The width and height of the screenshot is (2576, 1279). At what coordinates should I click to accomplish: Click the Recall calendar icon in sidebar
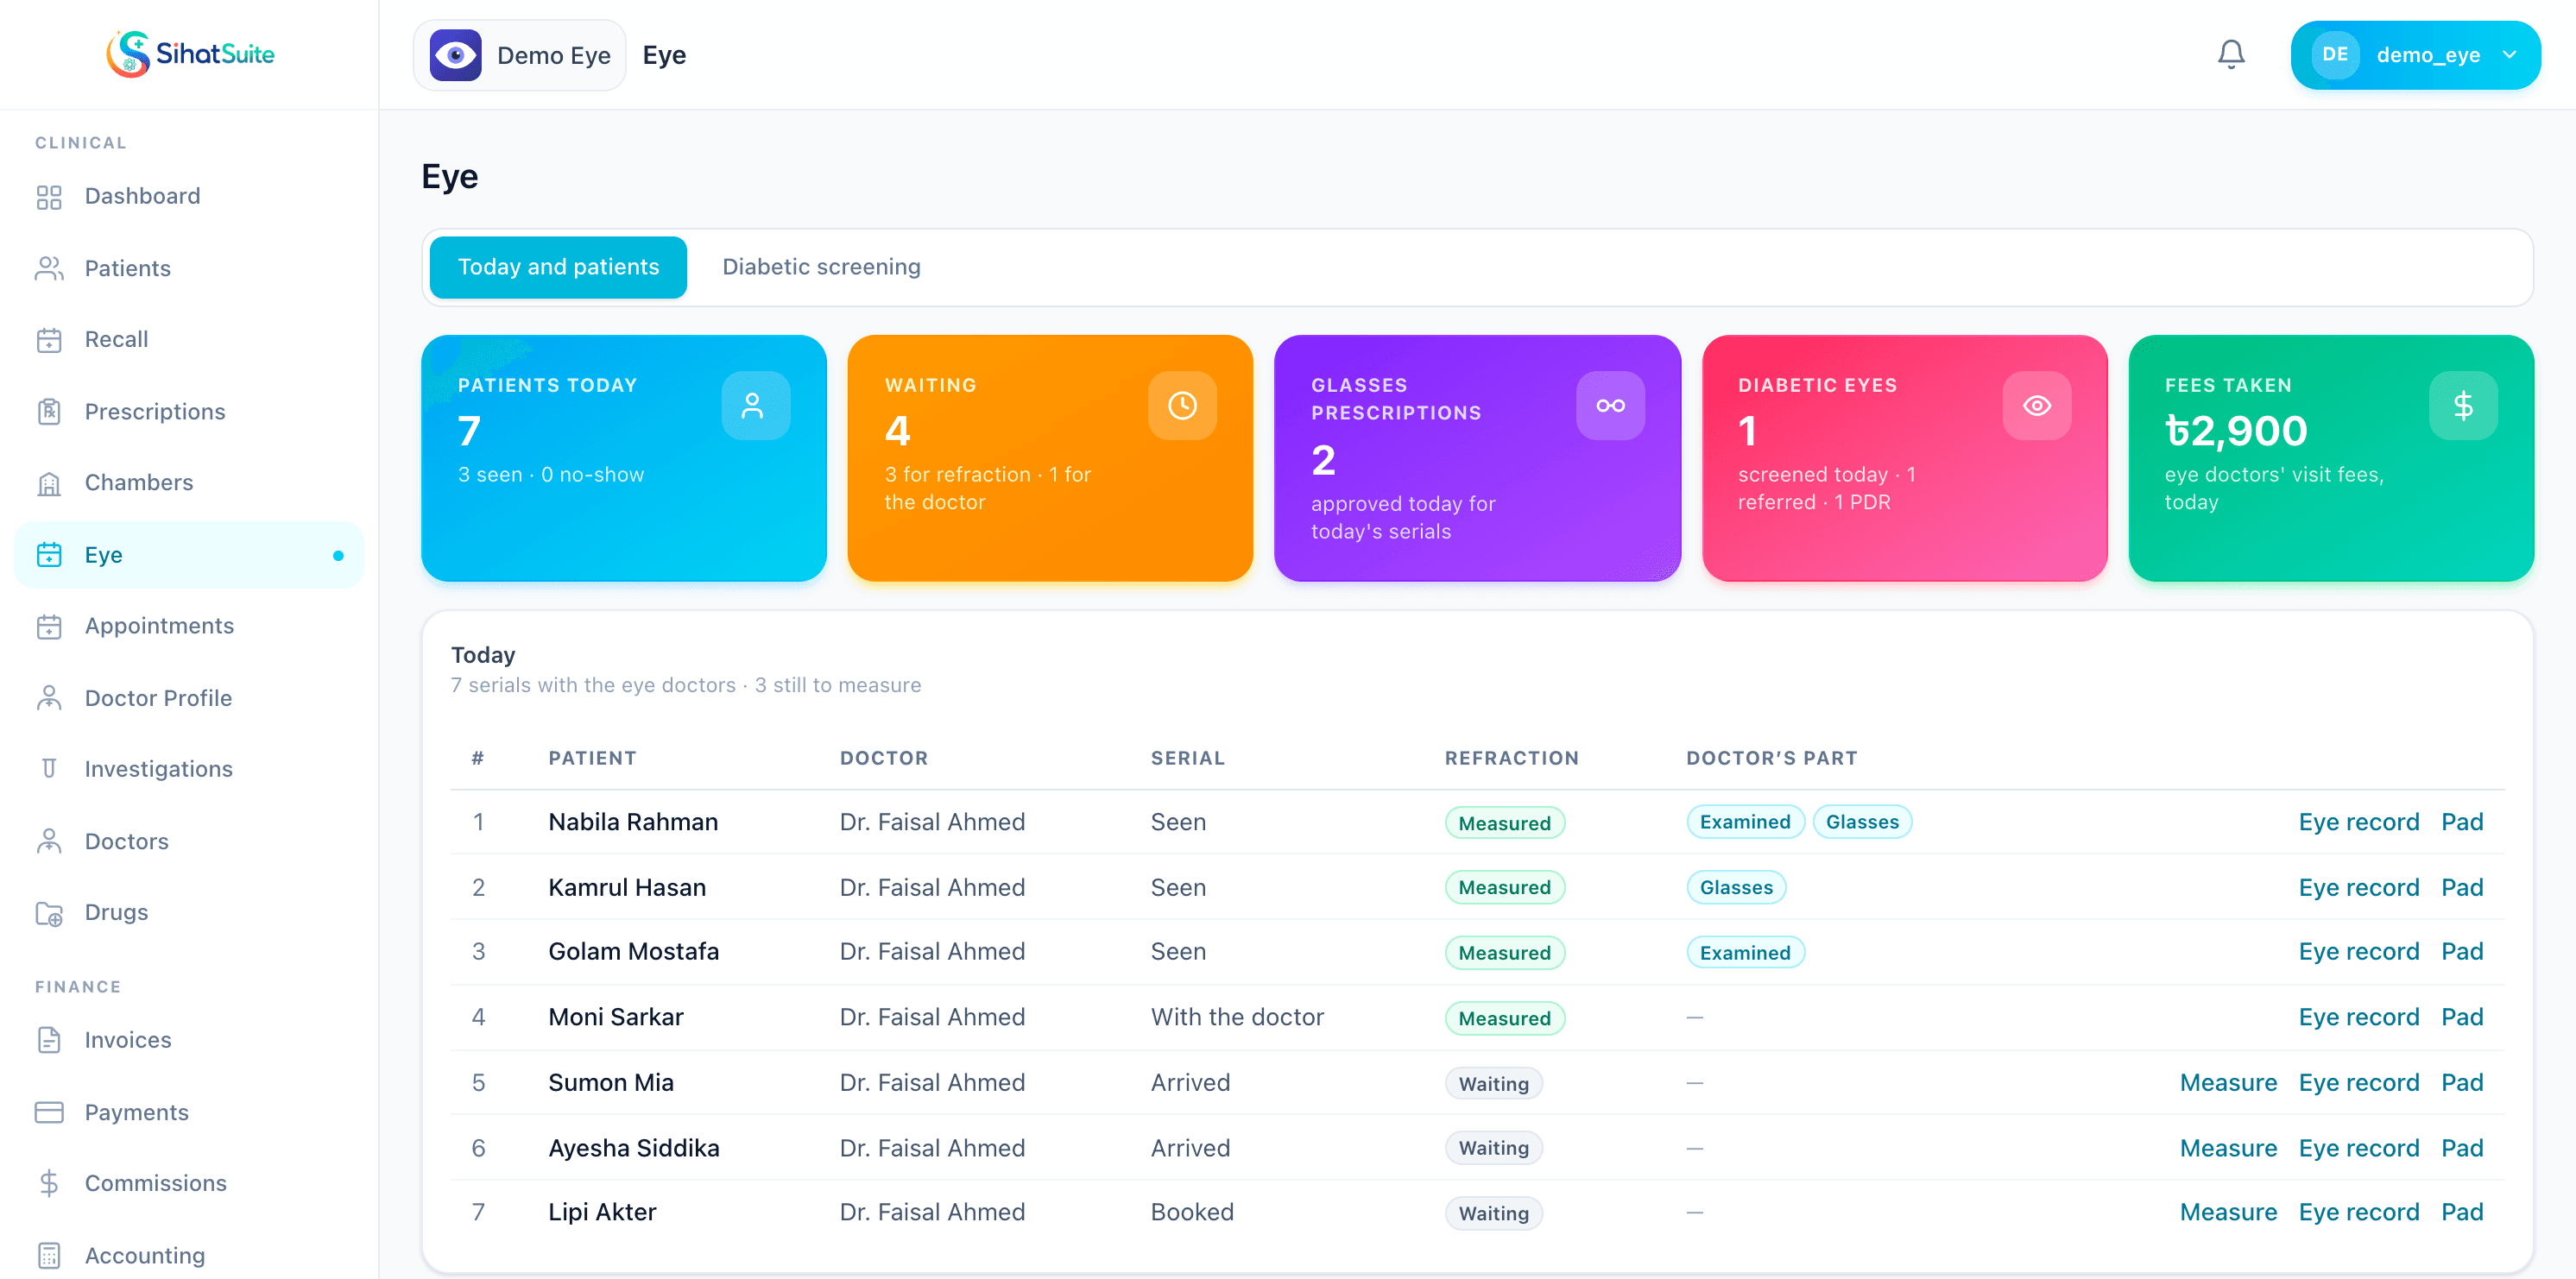[49, 340]
